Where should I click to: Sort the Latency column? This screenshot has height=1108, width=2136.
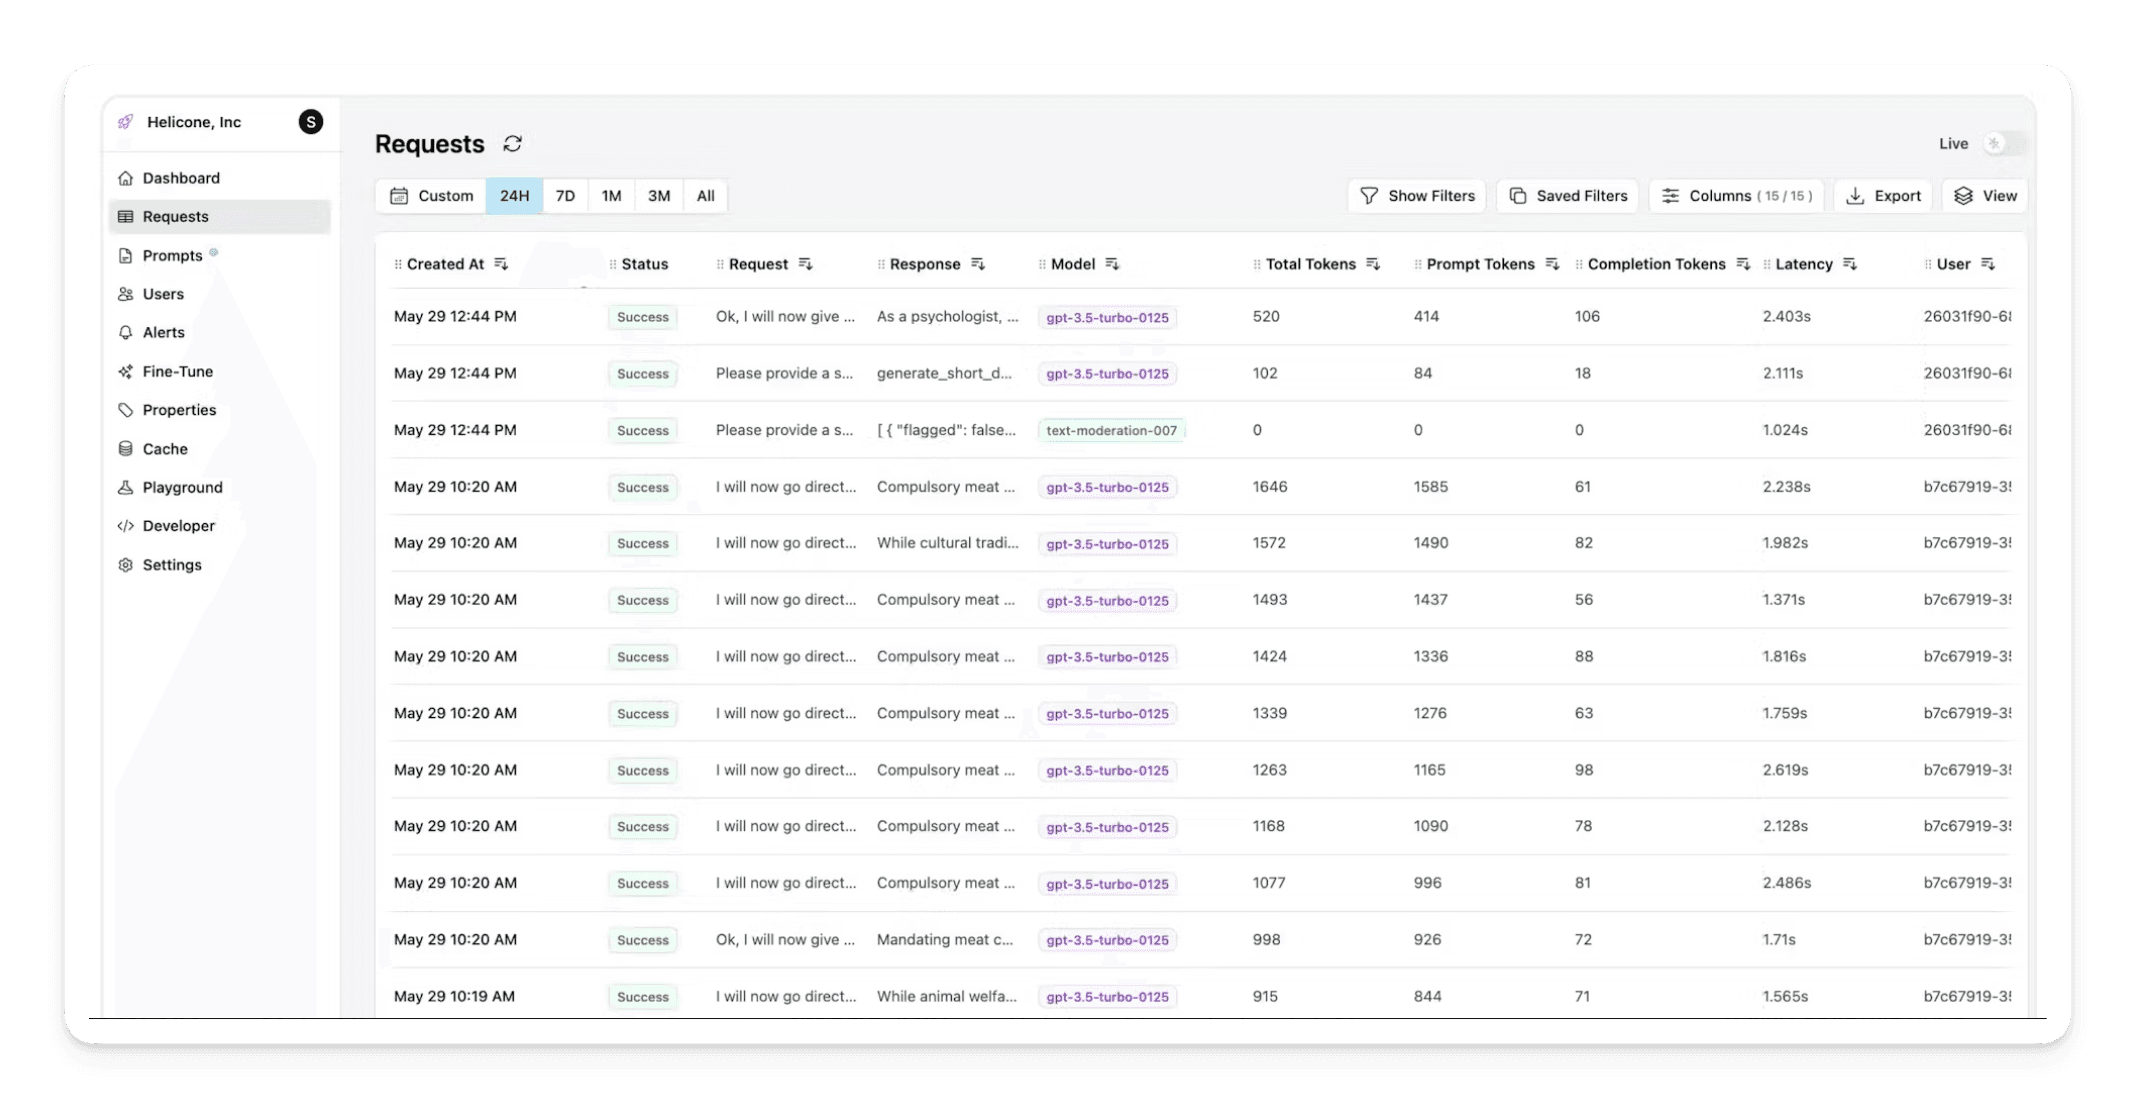1850,264
